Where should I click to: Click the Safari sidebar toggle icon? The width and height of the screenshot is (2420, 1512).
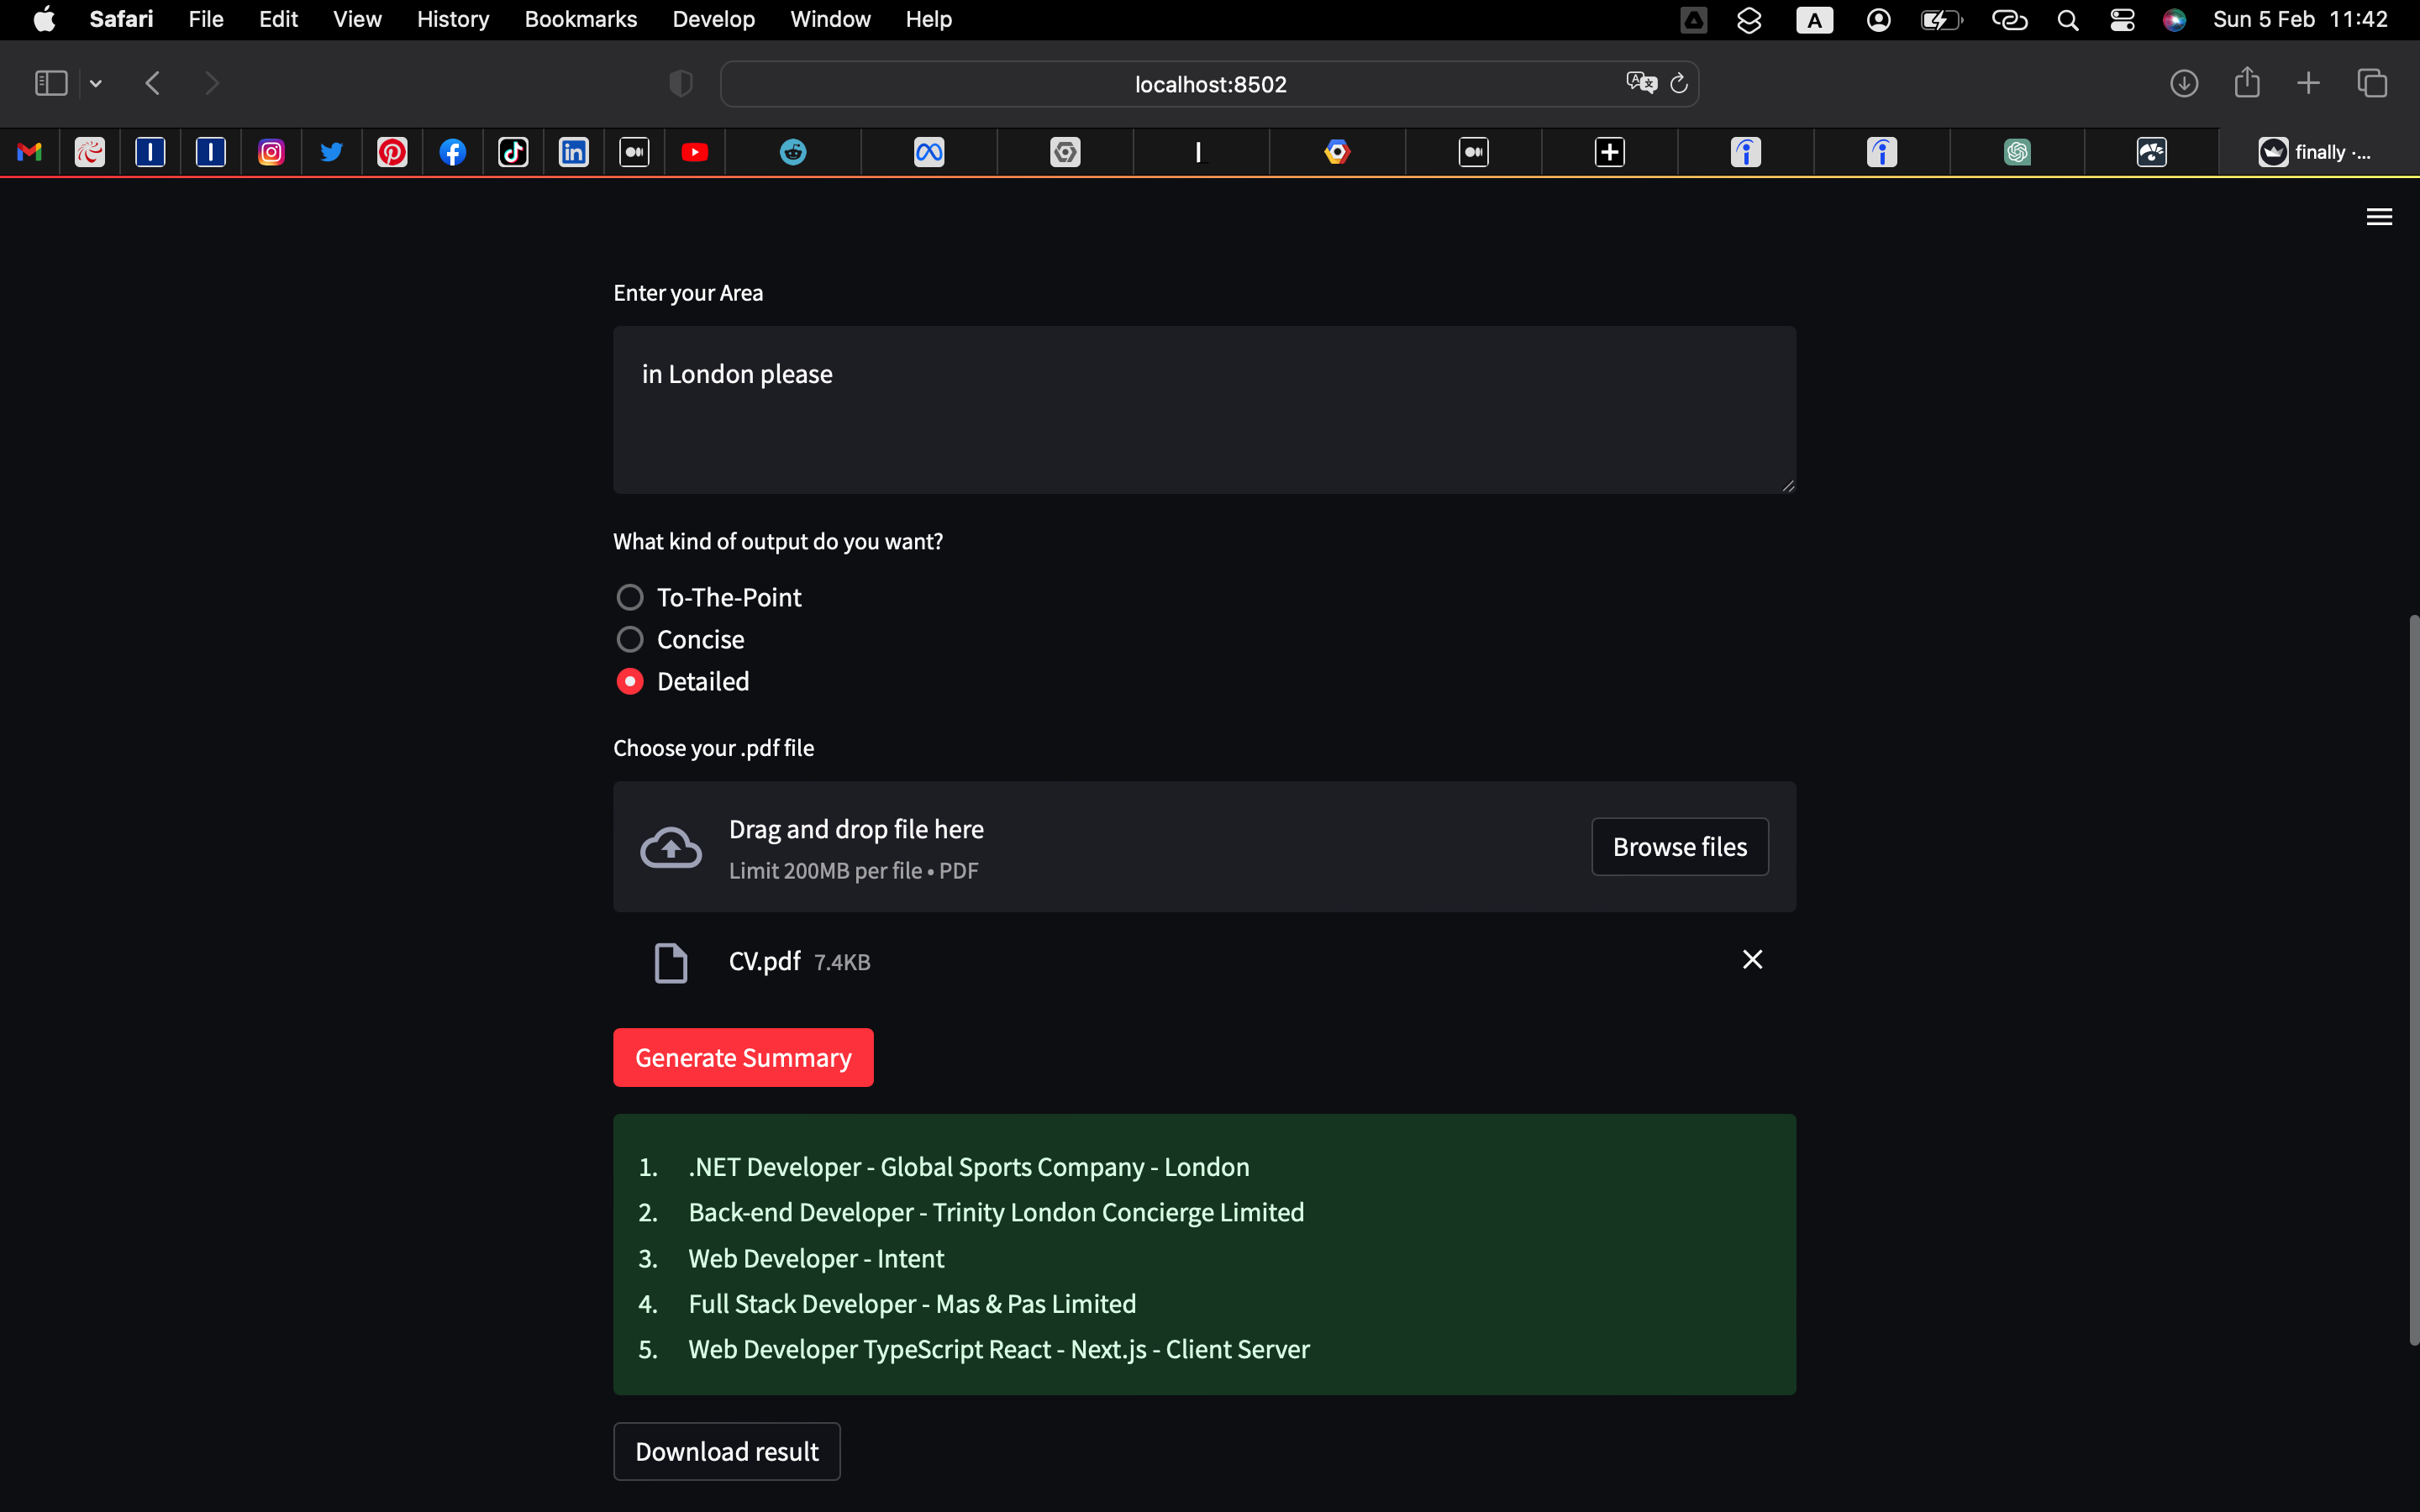pos(51,84)
